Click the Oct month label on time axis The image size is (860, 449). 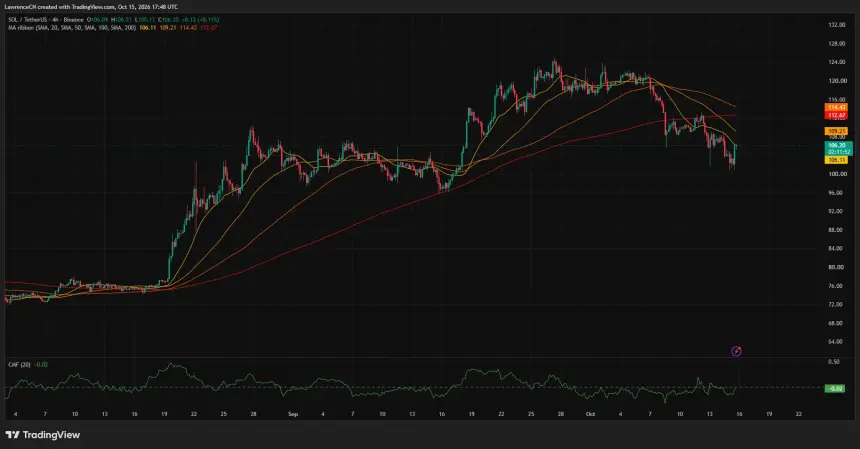590,414
